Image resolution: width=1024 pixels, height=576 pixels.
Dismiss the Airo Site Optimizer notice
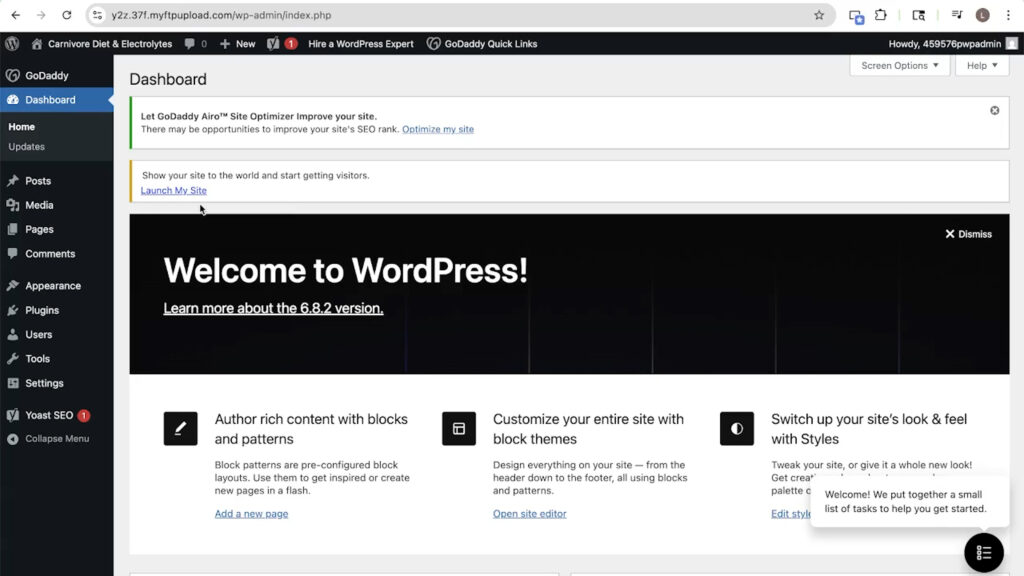coord(994,110)
